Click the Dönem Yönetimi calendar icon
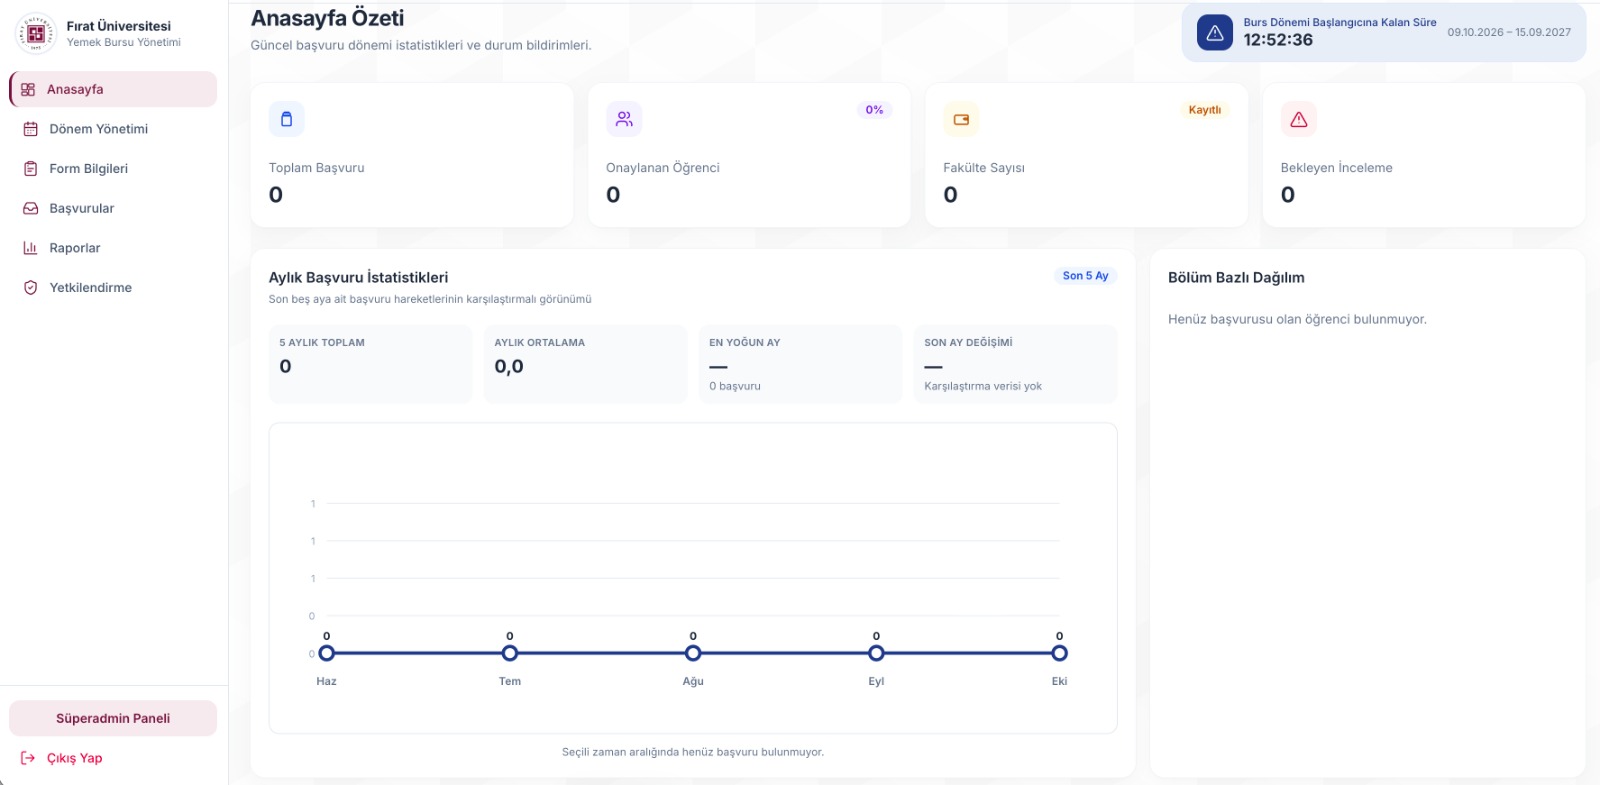The image size is (1600, 785). coord(31,129)
